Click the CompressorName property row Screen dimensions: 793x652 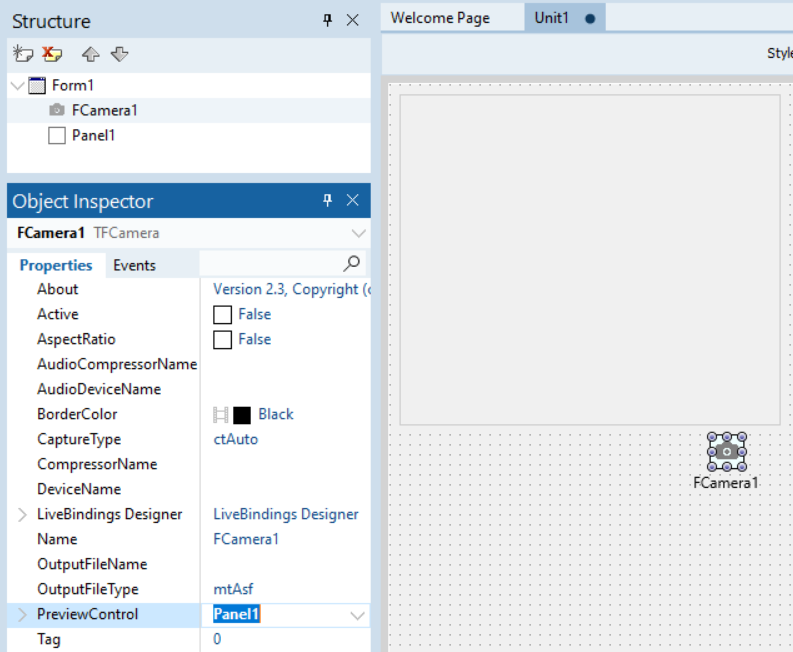click(x=189, y=464)
